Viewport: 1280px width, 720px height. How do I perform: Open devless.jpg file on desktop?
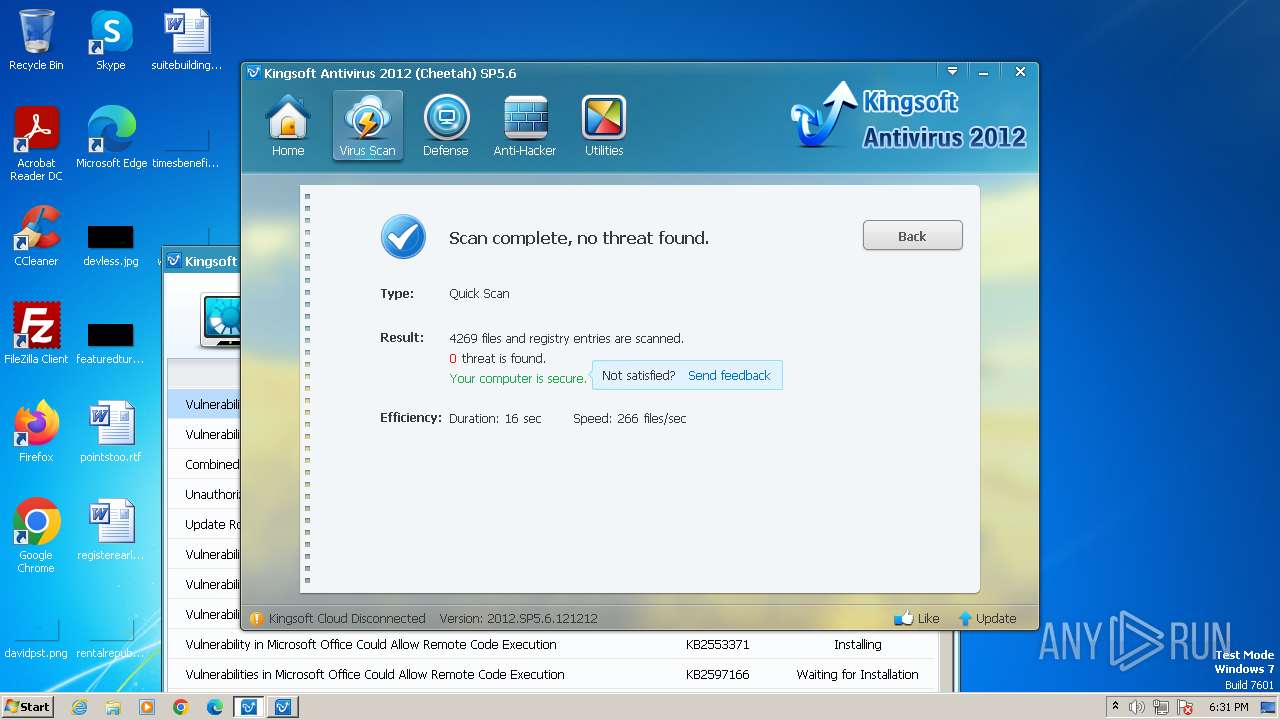pos(110,244)
